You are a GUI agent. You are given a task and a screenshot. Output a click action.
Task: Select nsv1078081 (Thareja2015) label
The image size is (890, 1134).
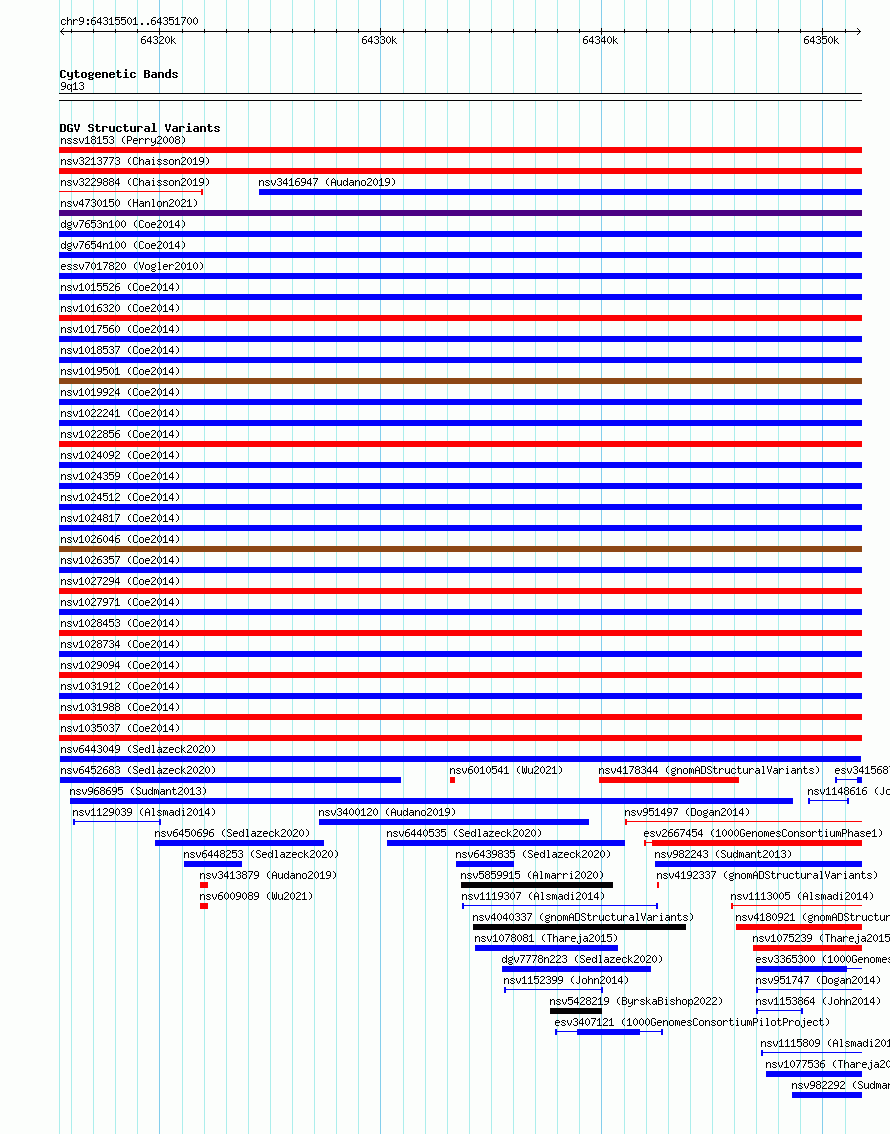[x=547, y=937]
